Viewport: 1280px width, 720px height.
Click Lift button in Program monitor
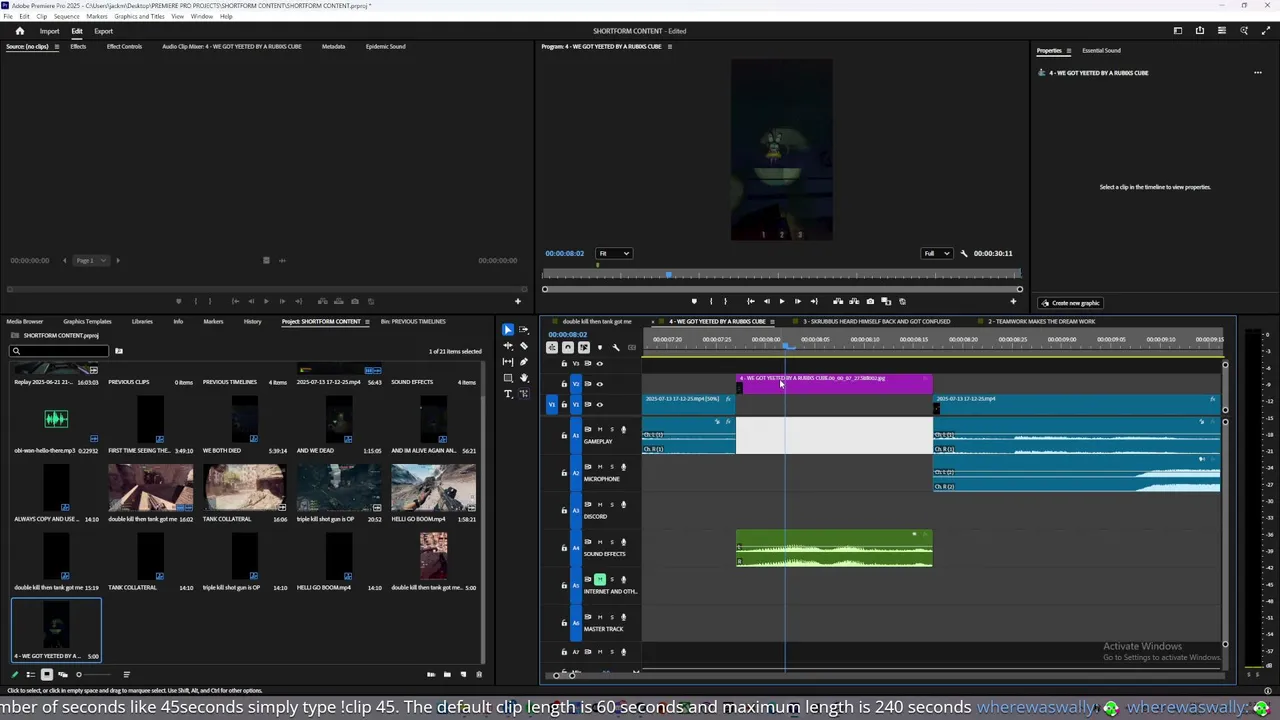click(x=838, y=301)
